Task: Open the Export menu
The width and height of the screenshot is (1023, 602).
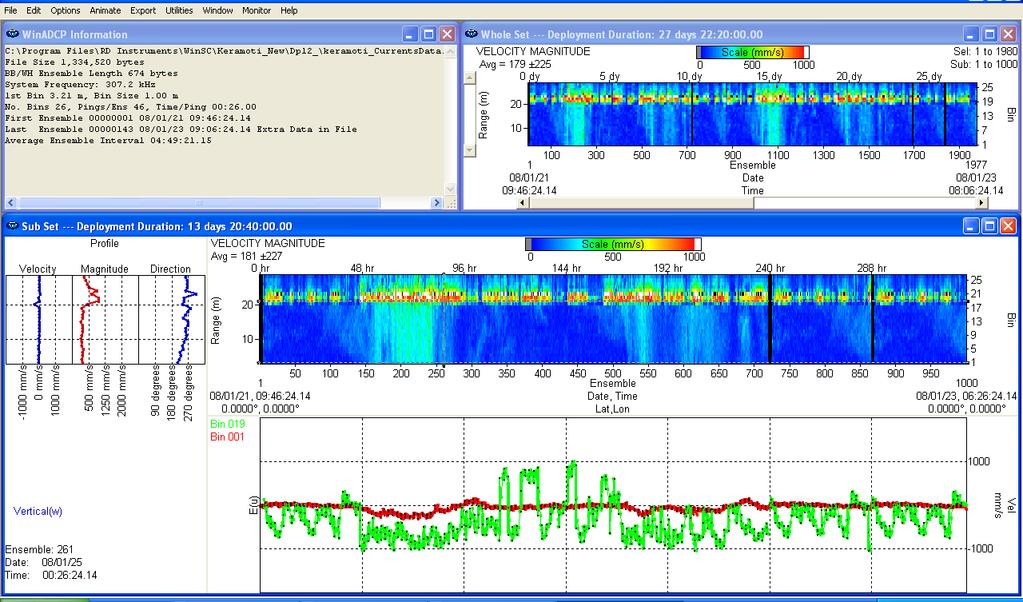Action: [143, 10]
